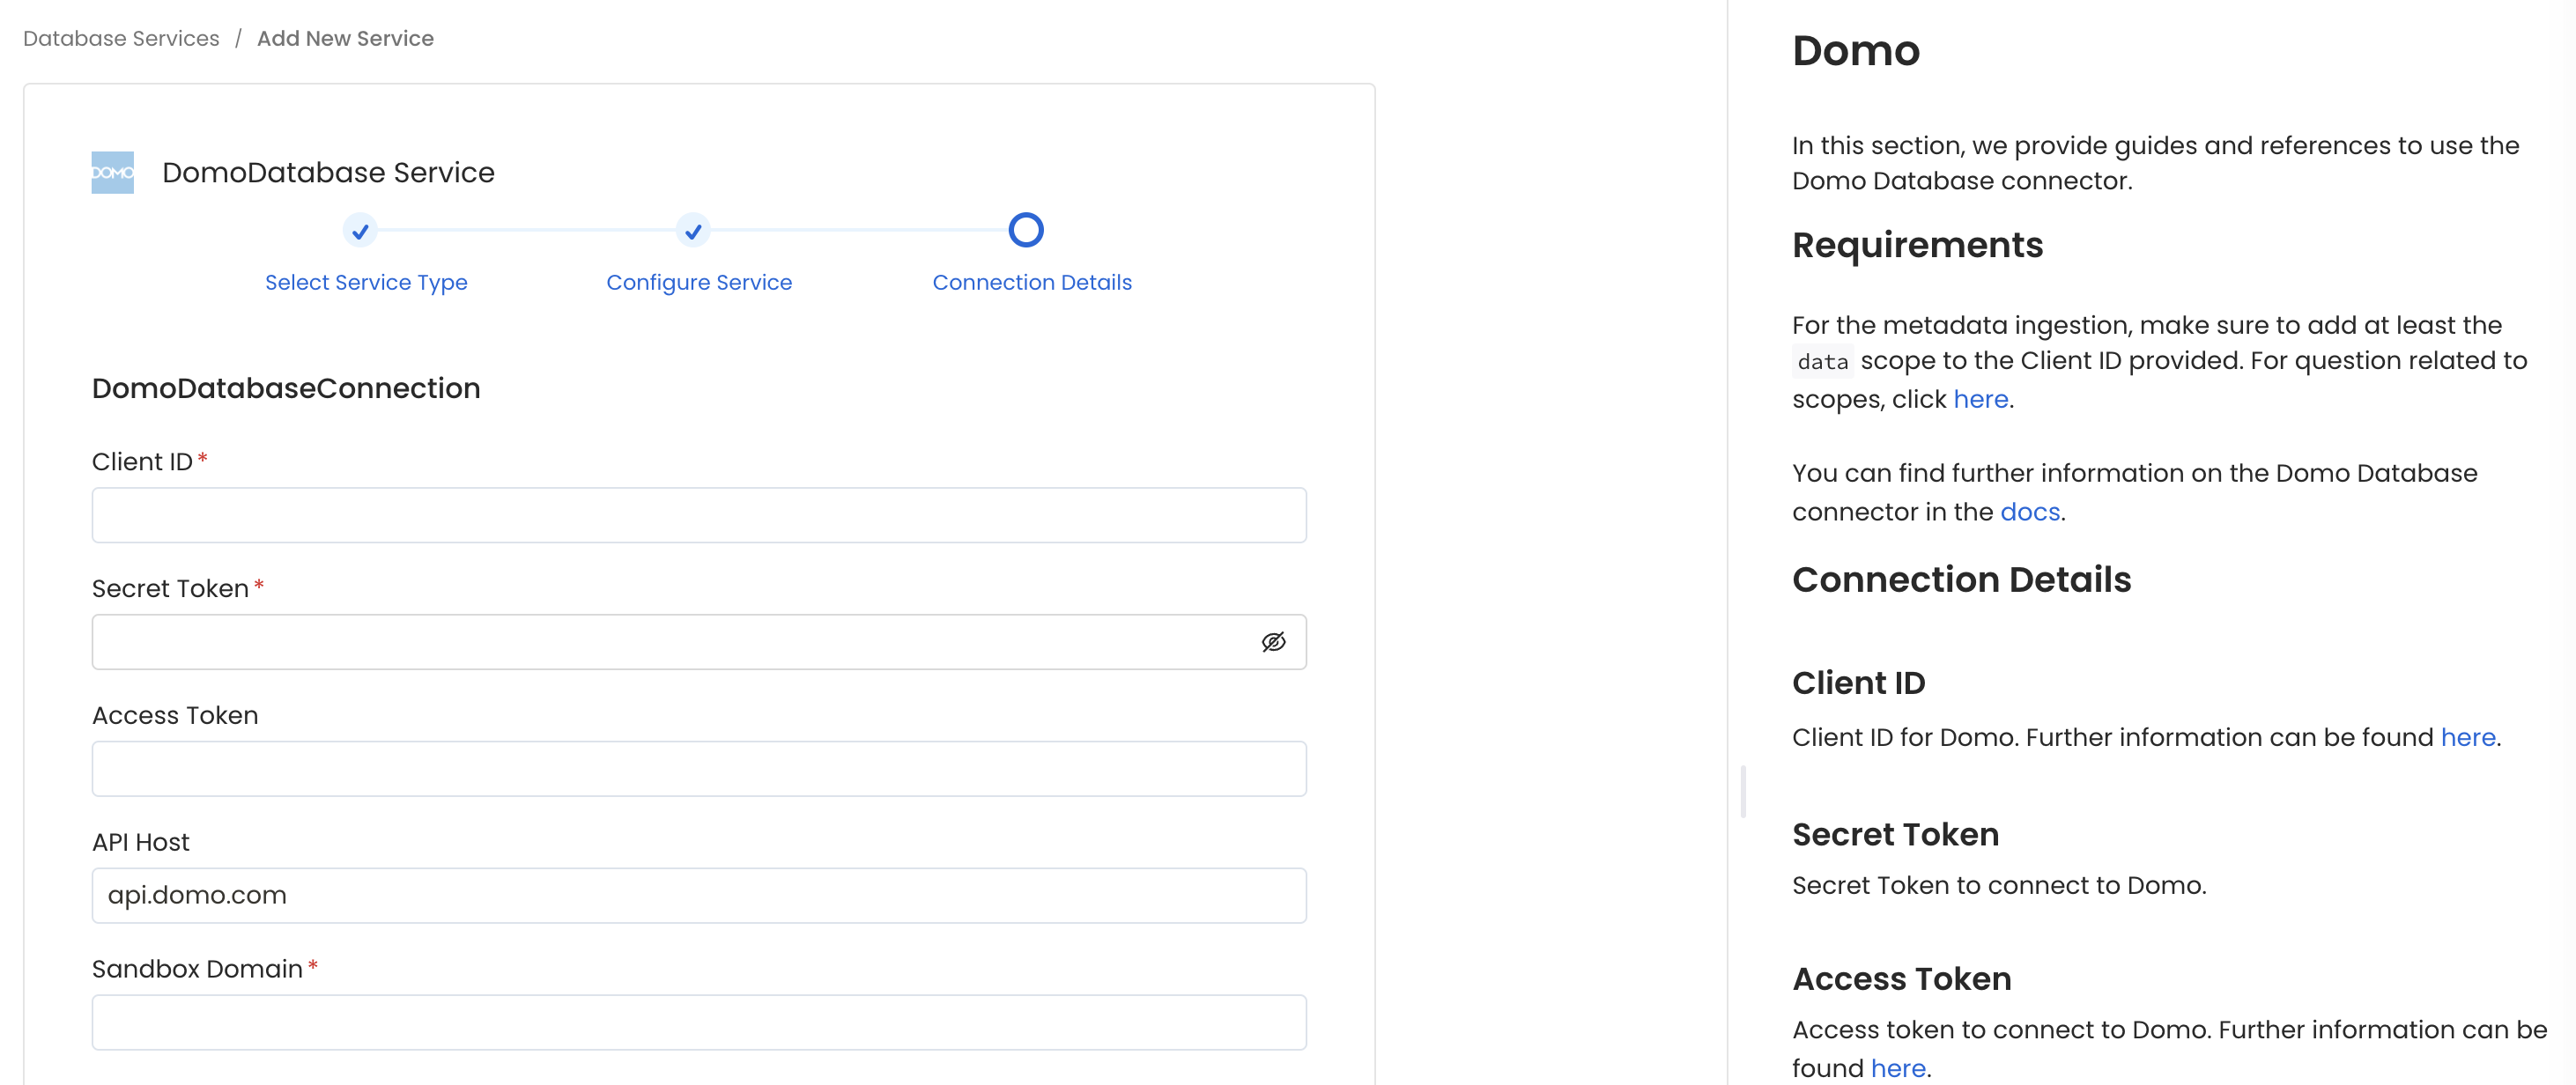Viewport: 2576px width, 1085px height.
Task: Click the data code snippet in Requirements
Action: 1822,361
